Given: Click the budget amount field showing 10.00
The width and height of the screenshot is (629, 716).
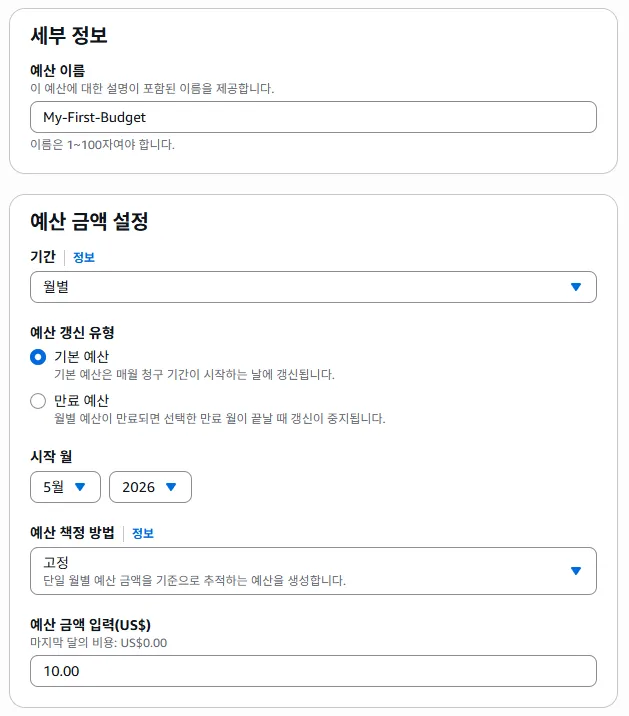Looking at the screenshot, I should tap(313, 671).
